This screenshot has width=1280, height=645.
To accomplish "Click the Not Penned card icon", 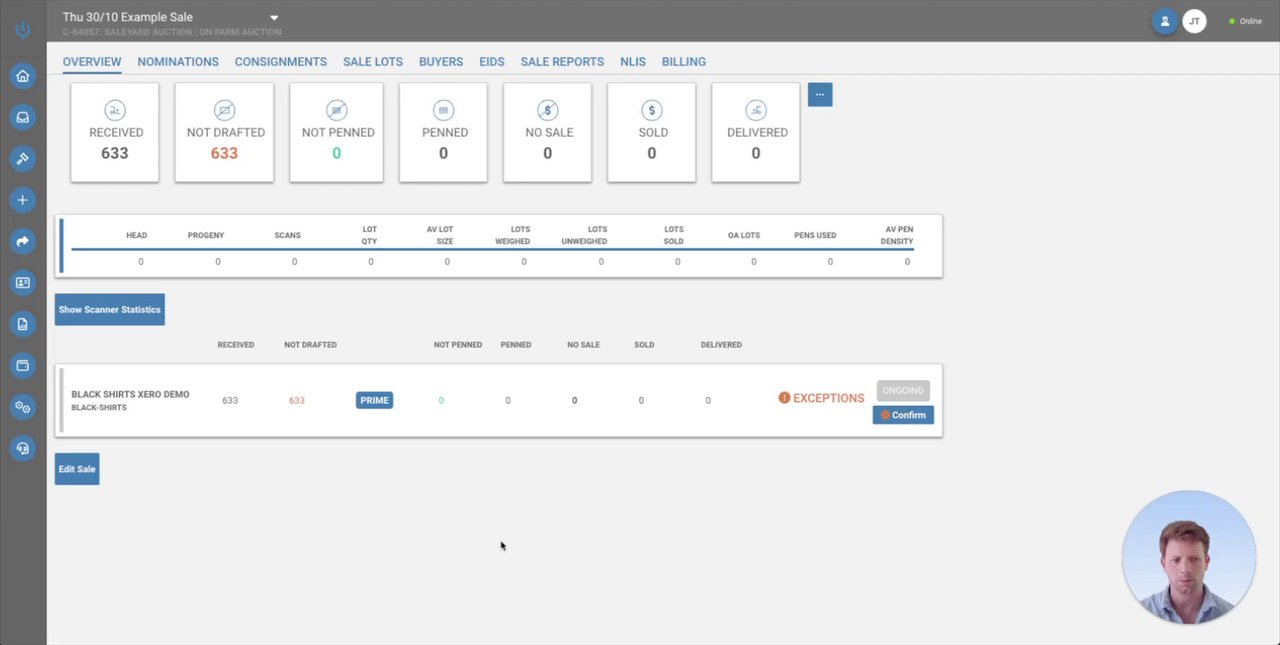I will coord(337,110).
